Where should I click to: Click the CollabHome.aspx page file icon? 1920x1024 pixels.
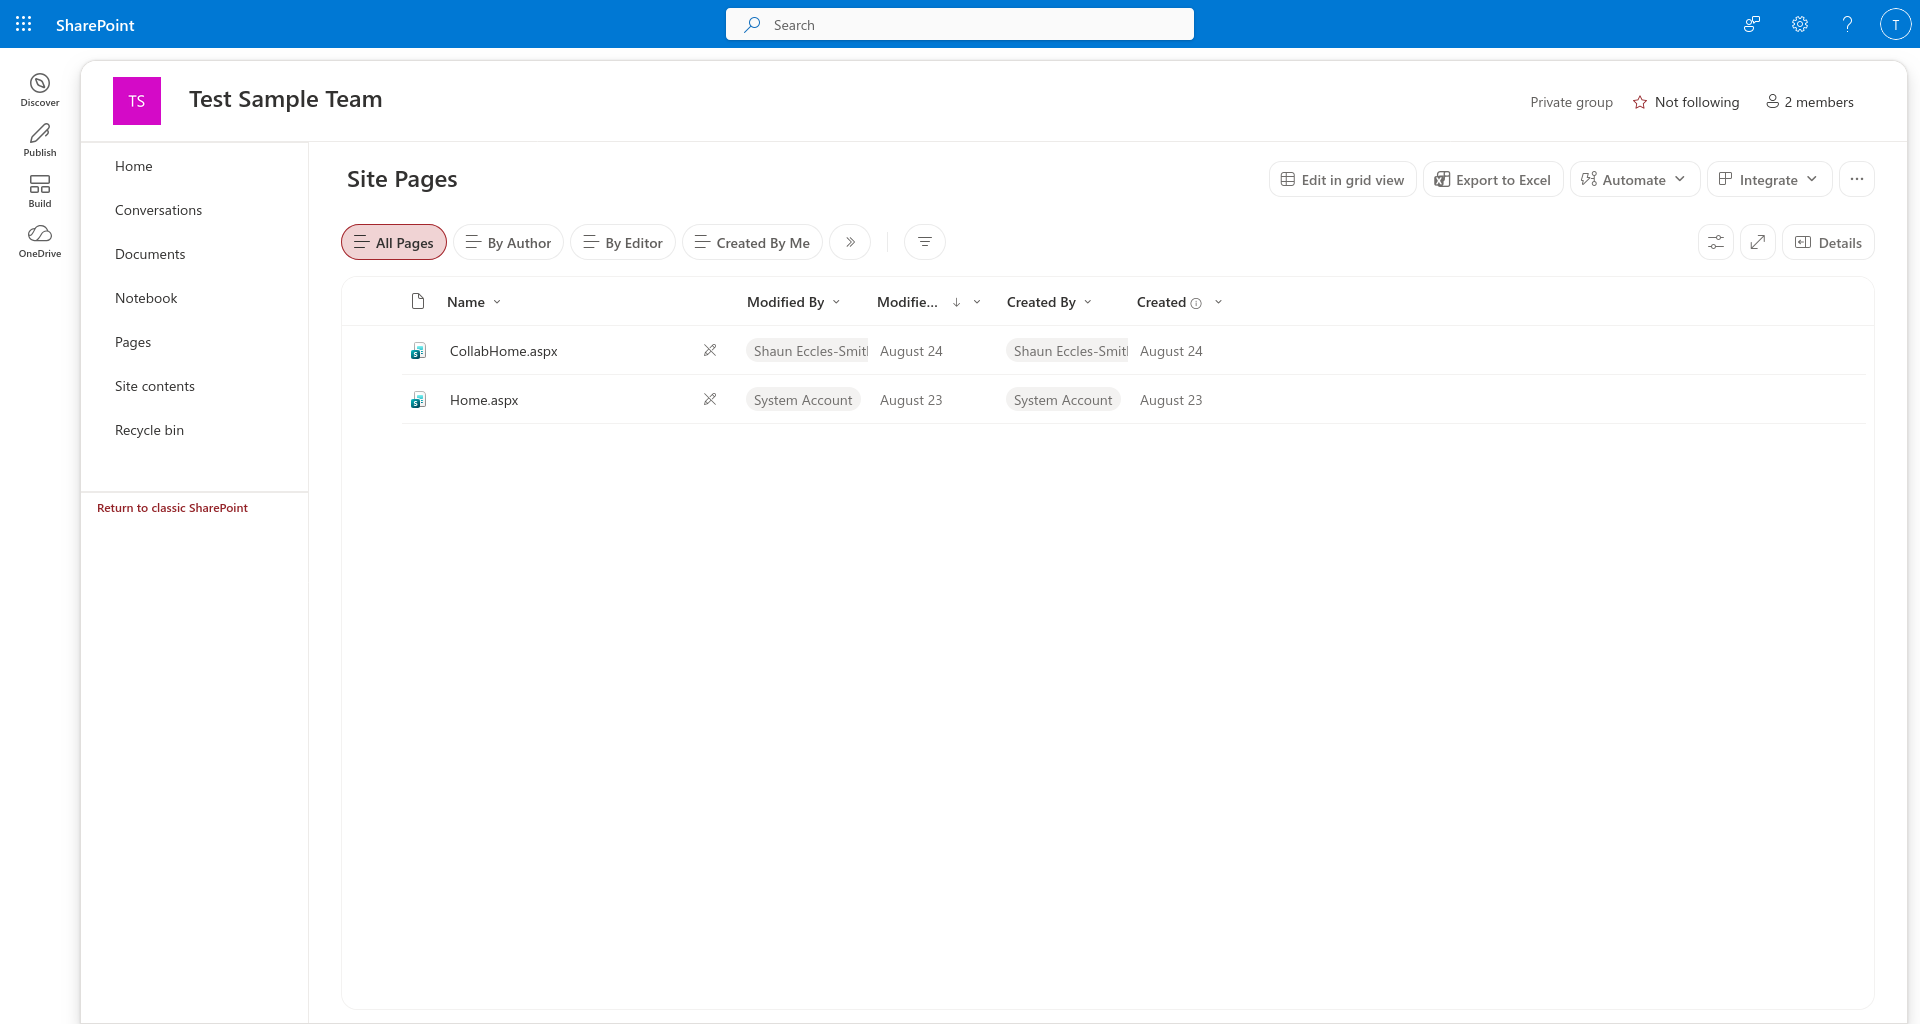419,351
